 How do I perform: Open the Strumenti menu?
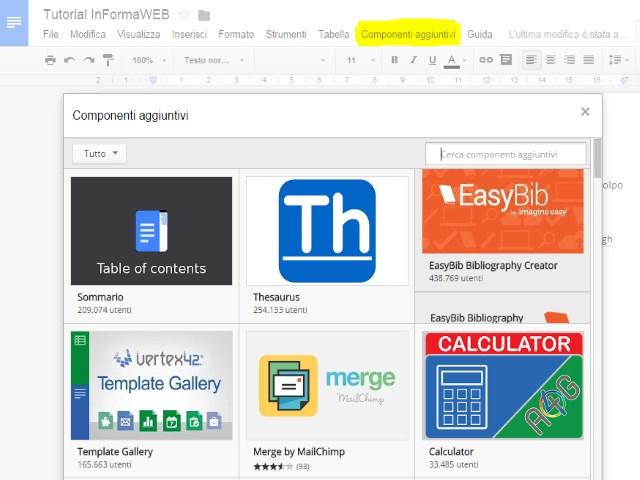286,34
